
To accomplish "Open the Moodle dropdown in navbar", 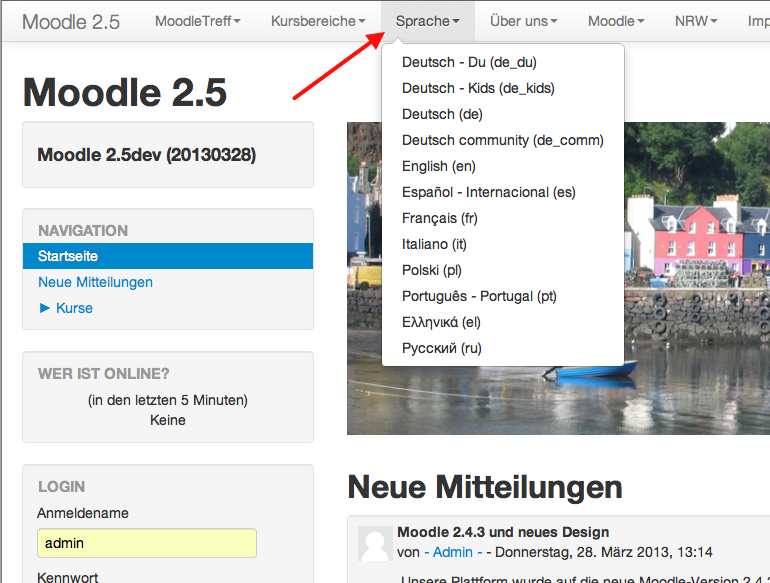I will pyautogui.click(x=616, y=21).
